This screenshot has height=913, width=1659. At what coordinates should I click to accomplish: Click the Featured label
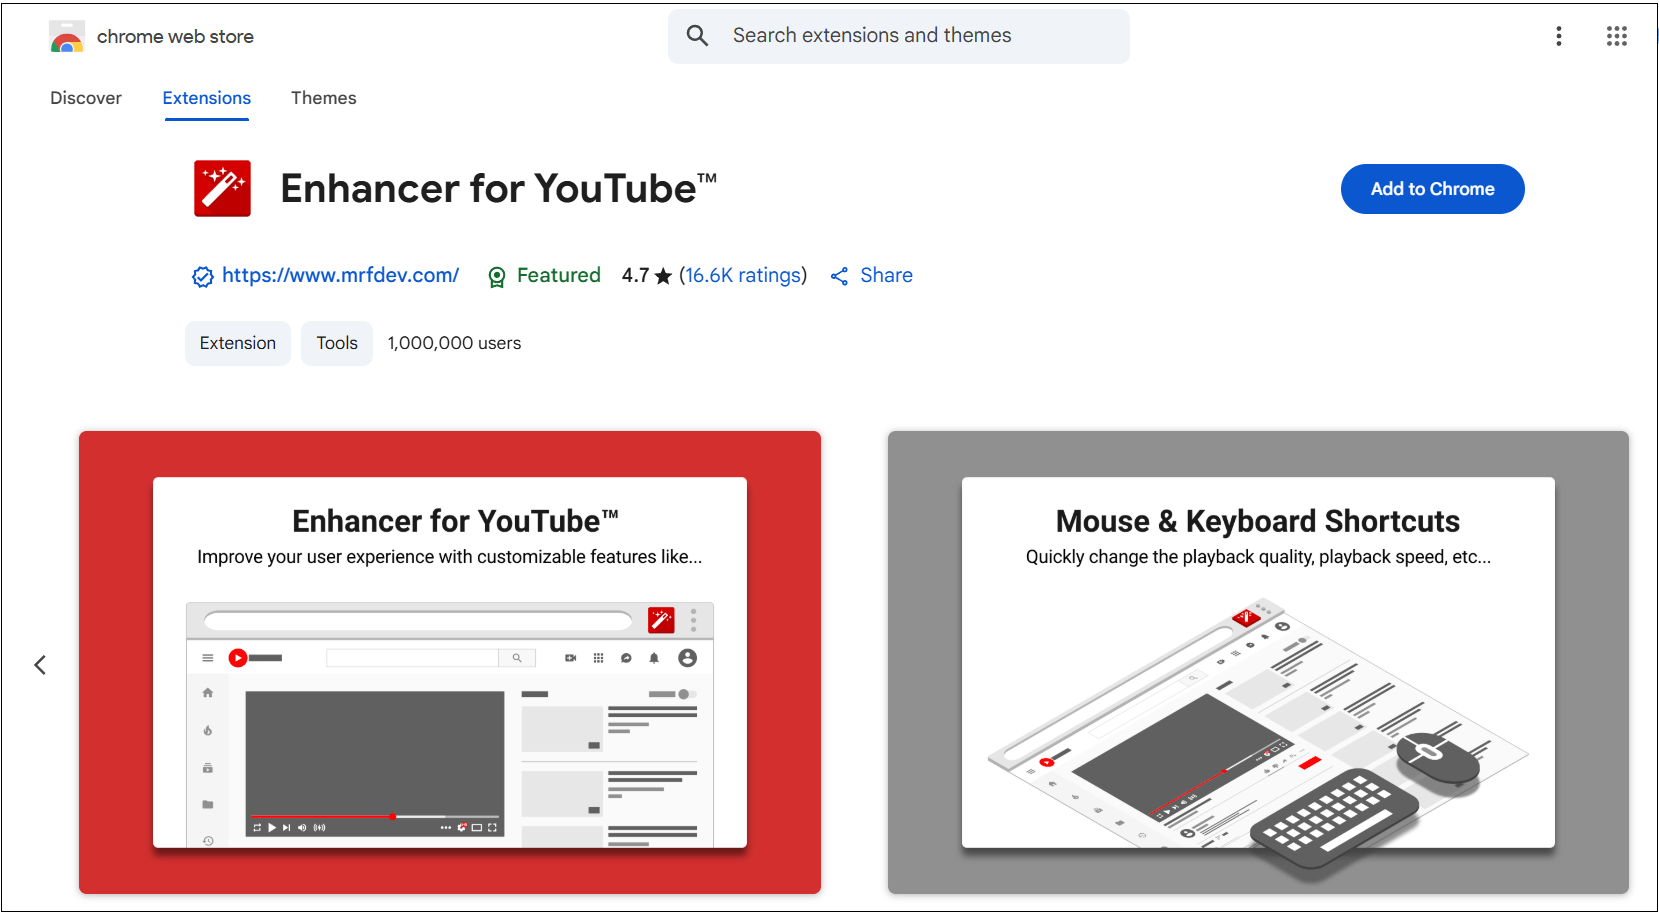[559, 275]
